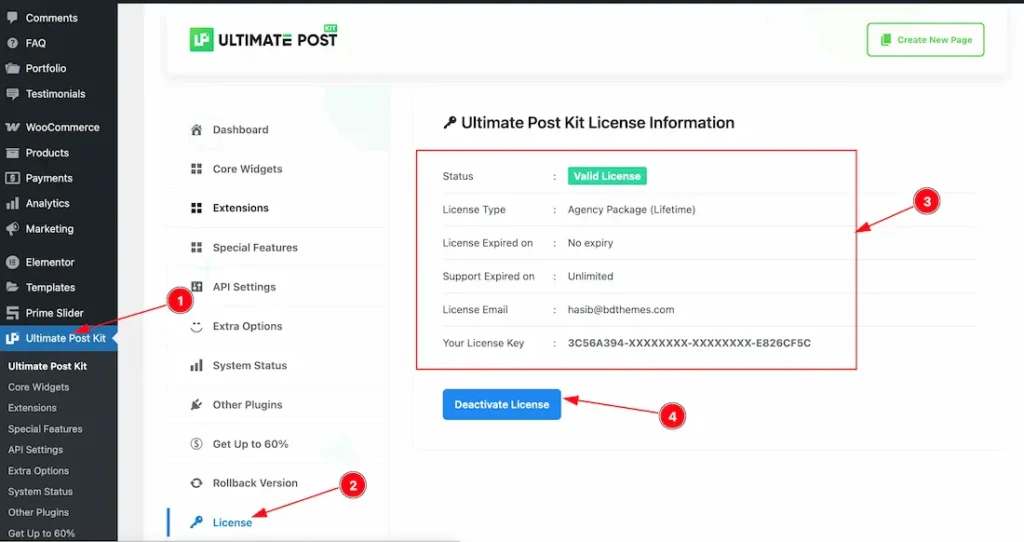Click the Rollback Version refresh icon
The image size is (1024, 542).
pos(197,483)
